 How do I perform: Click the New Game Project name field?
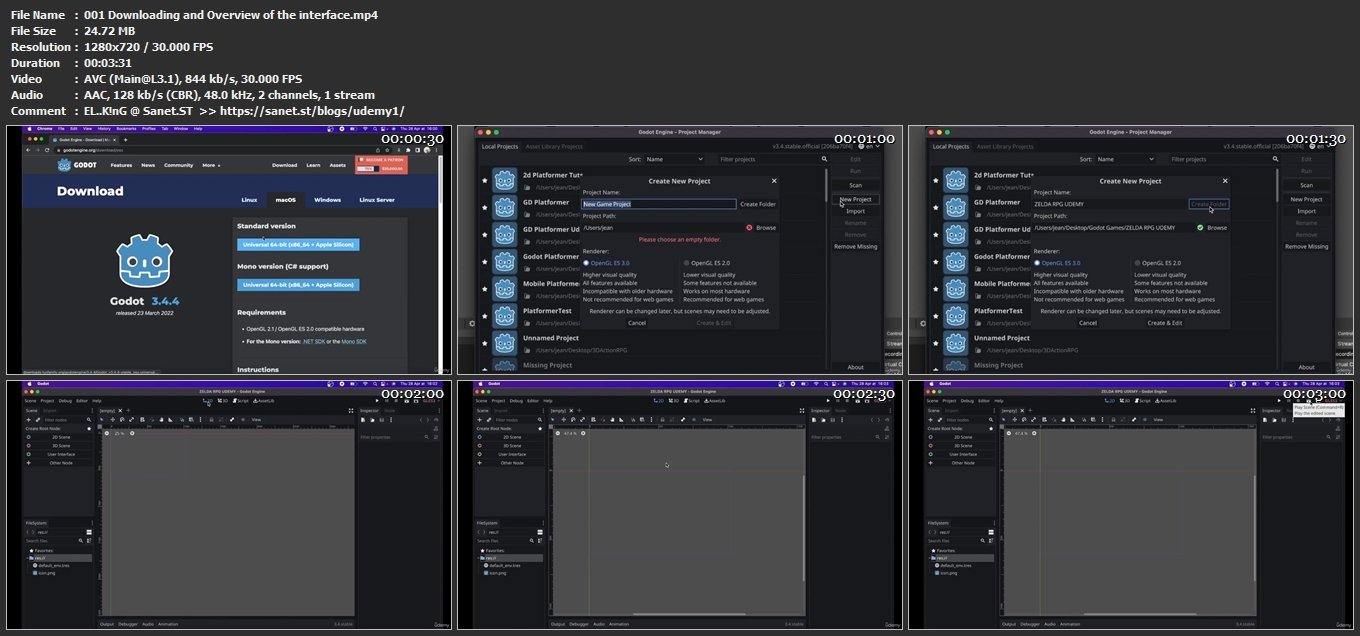click(659, 204)
